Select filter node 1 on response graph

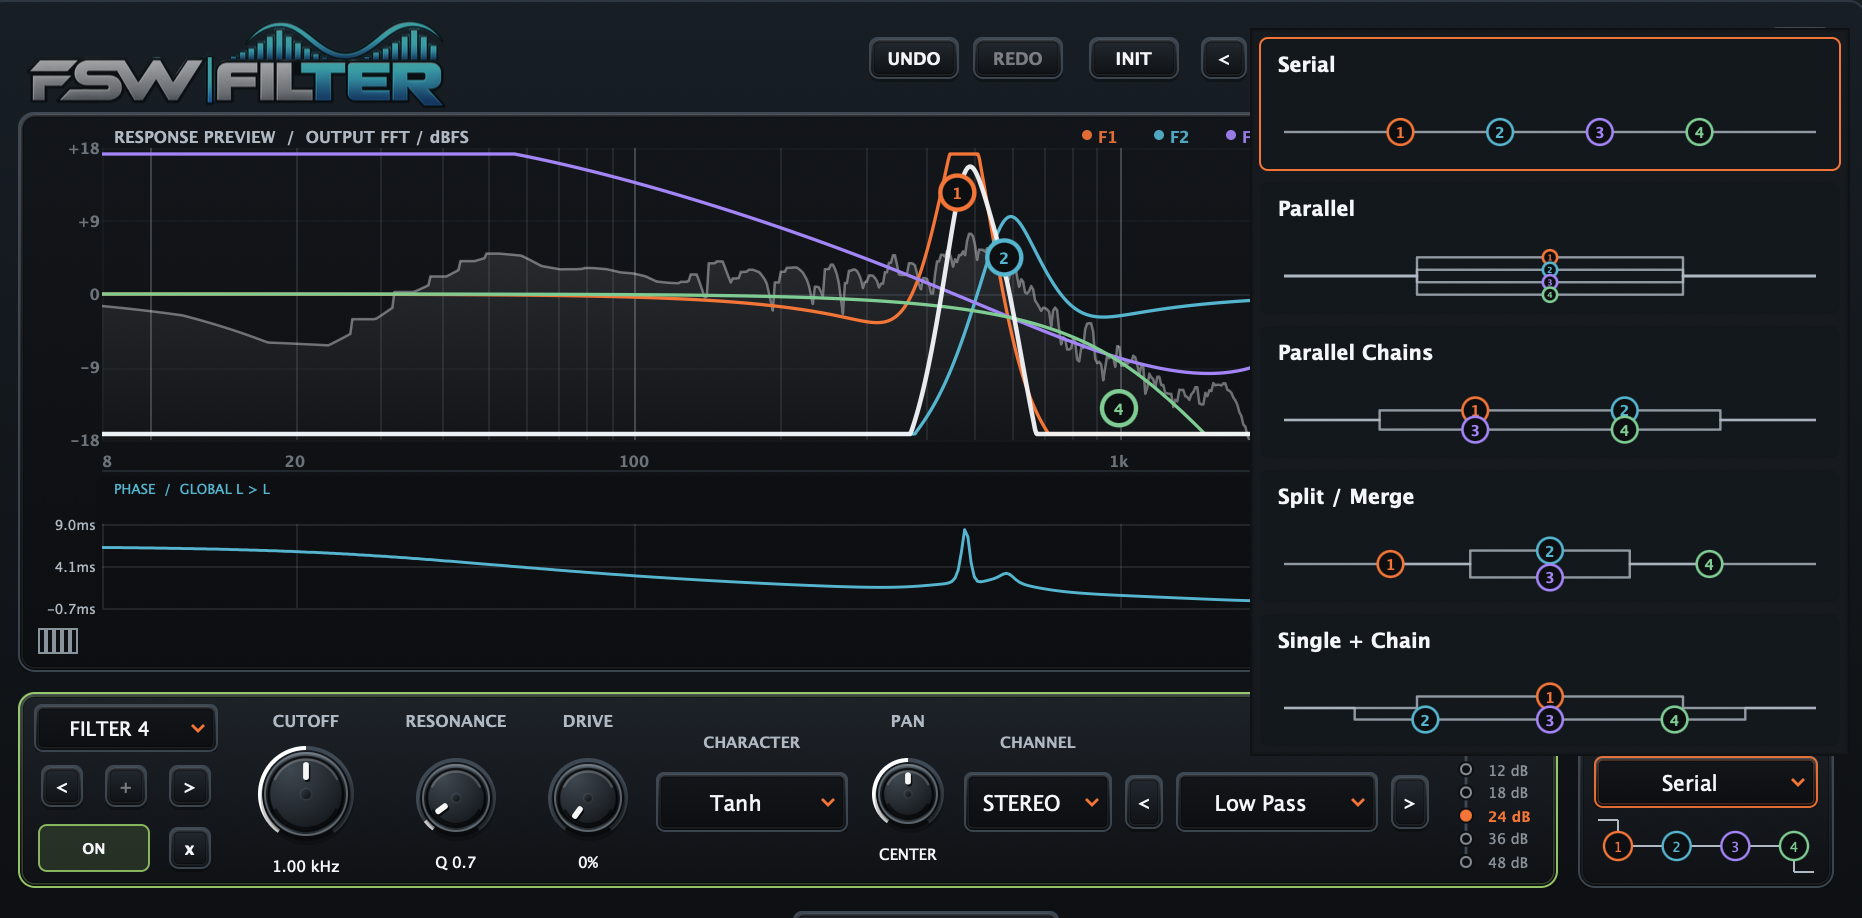click(x=957, y=194)
